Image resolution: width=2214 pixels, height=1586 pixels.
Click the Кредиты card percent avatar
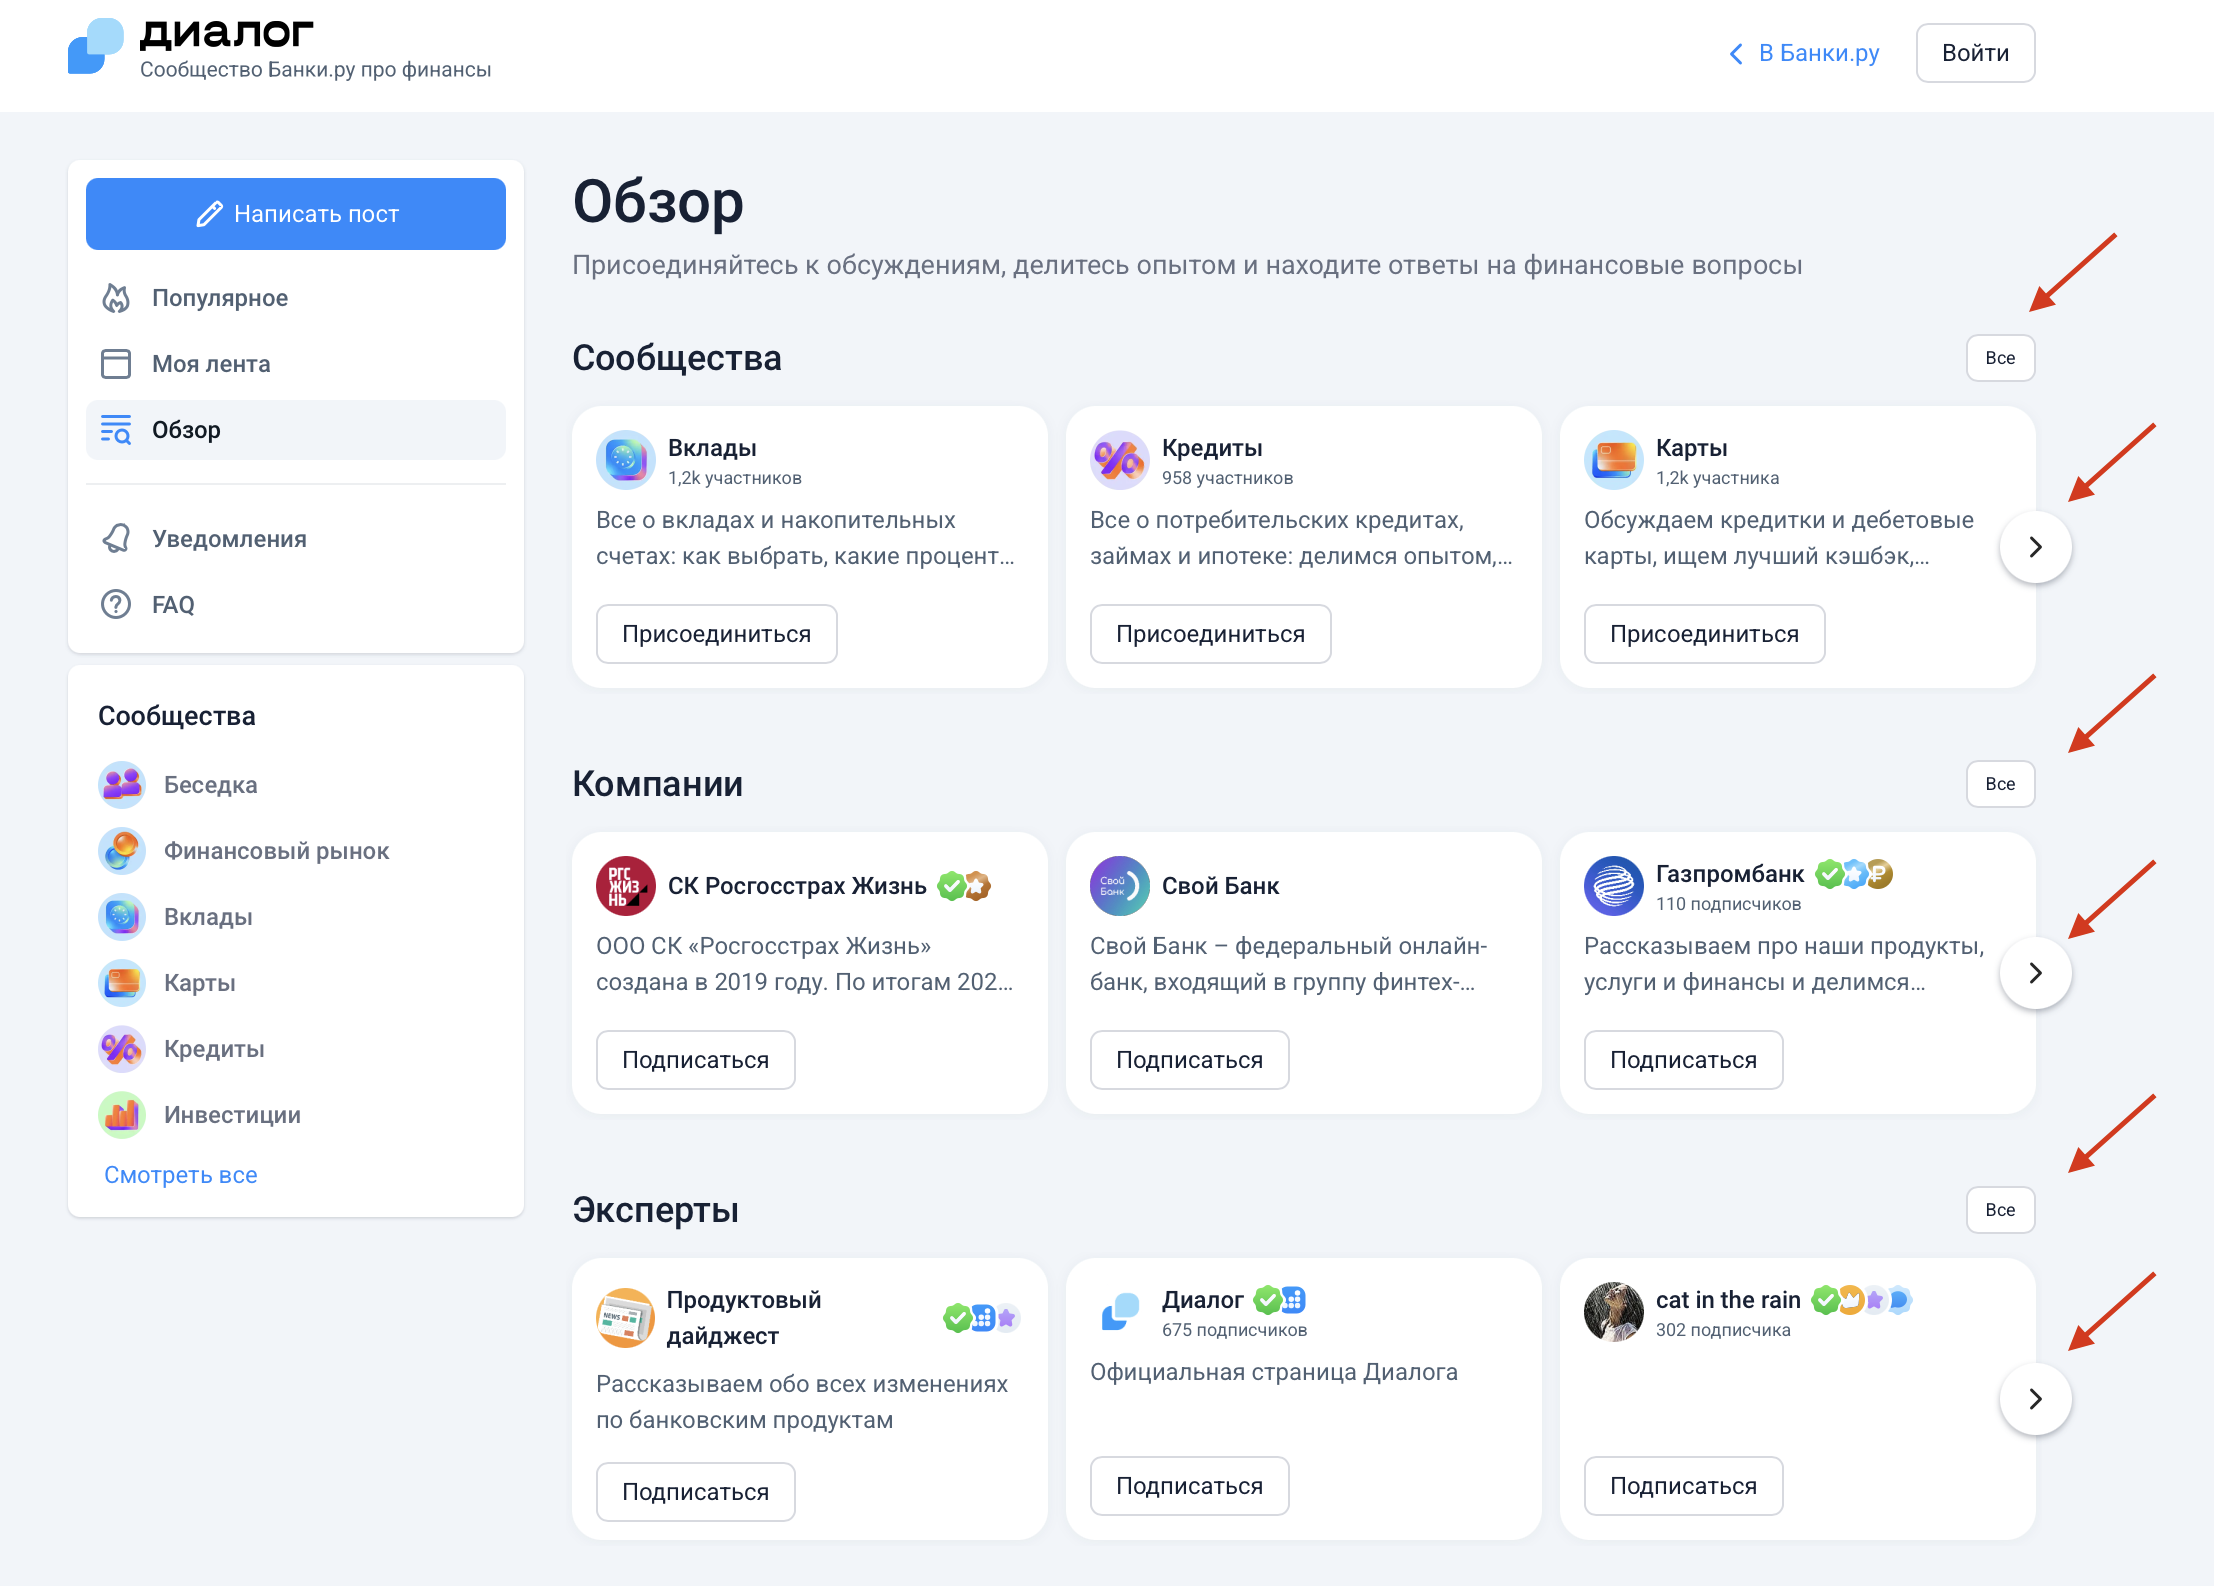(x=1120, y=460)
